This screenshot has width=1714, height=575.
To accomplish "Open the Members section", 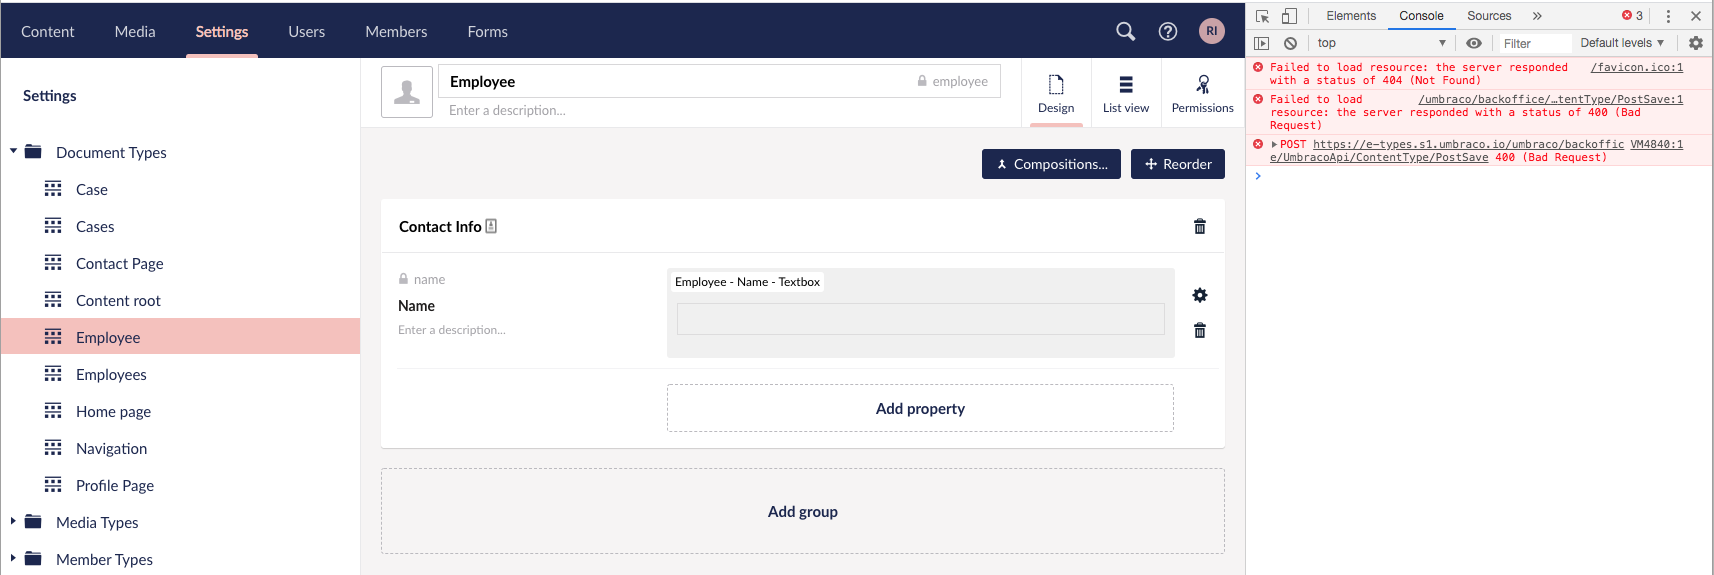I will [396, 32].
